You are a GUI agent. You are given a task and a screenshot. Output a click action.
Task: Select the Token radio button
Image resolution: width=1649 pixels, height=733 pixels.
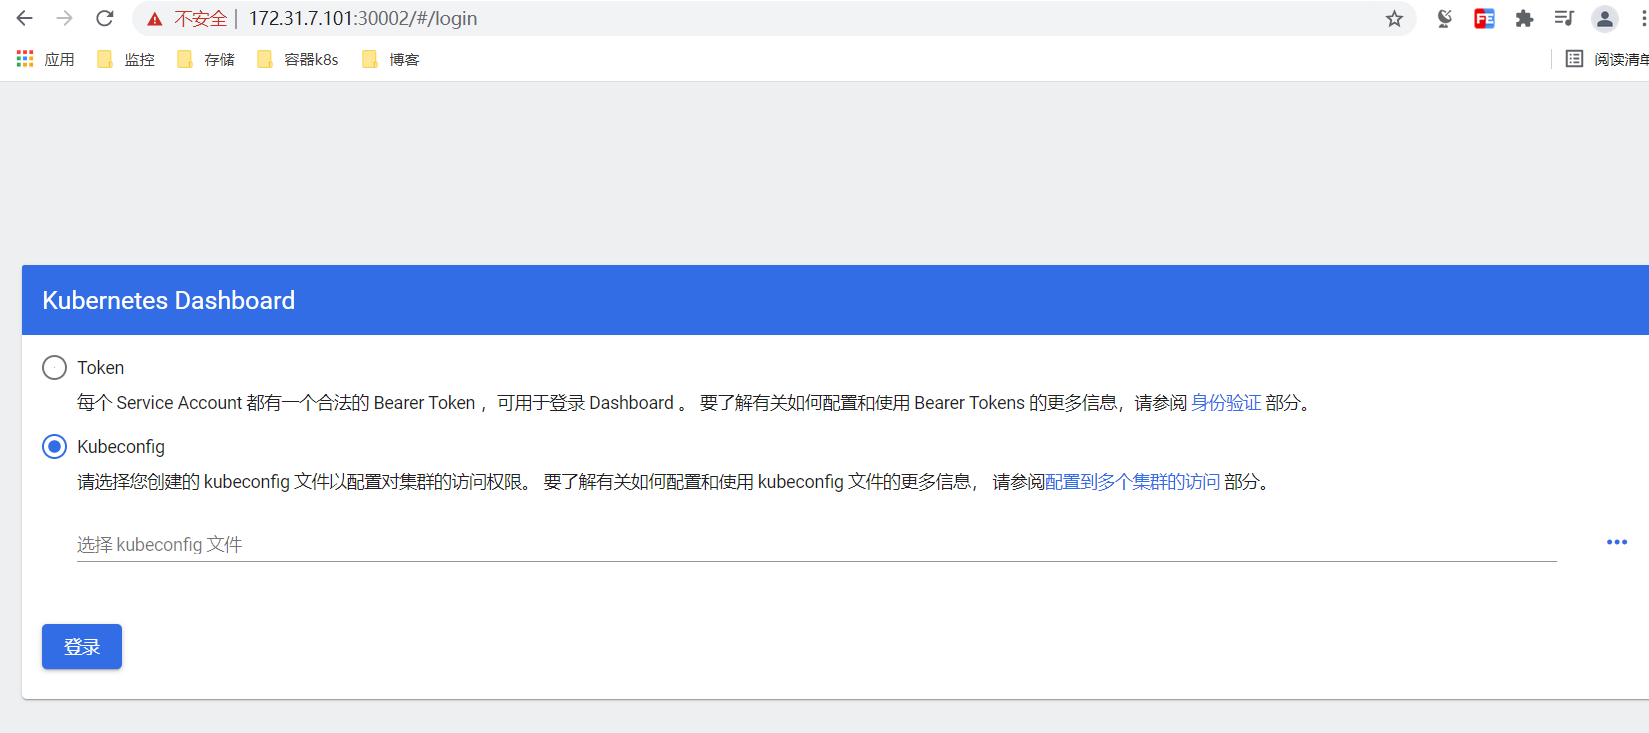click(x=54, y=368)
